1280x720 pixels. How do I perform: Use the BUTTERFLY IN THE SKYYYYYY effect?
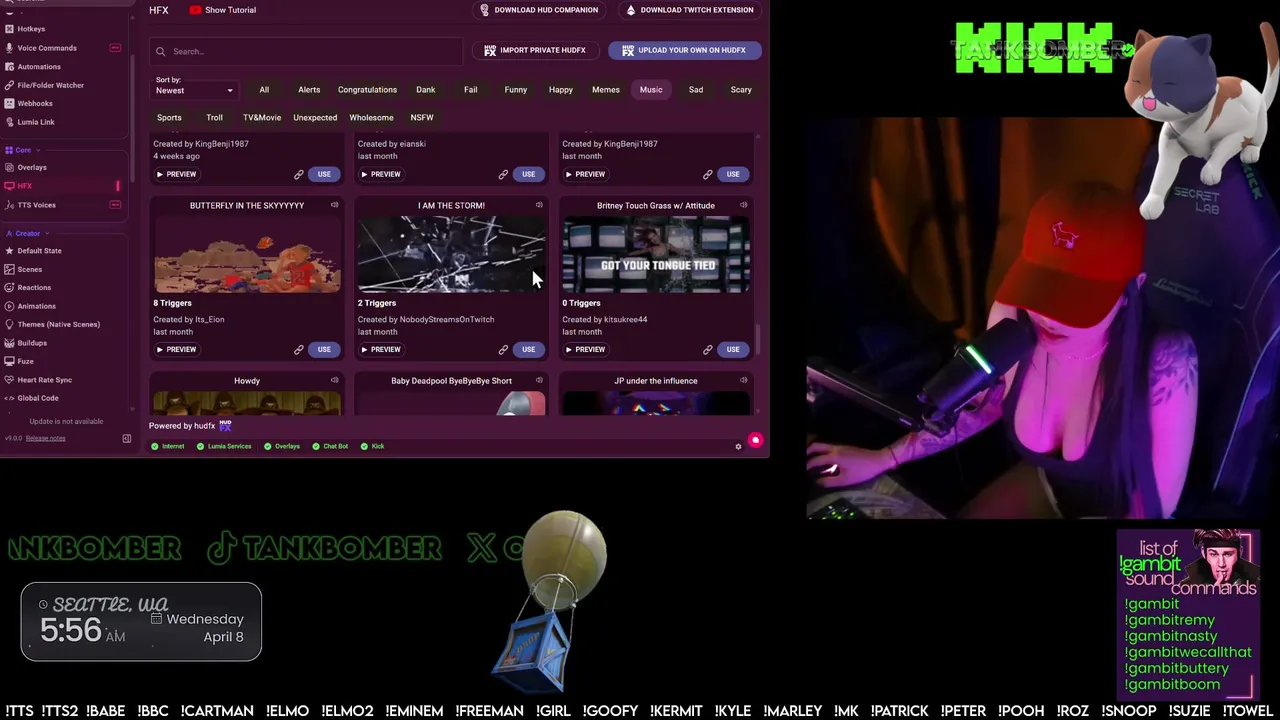[324, 349]
